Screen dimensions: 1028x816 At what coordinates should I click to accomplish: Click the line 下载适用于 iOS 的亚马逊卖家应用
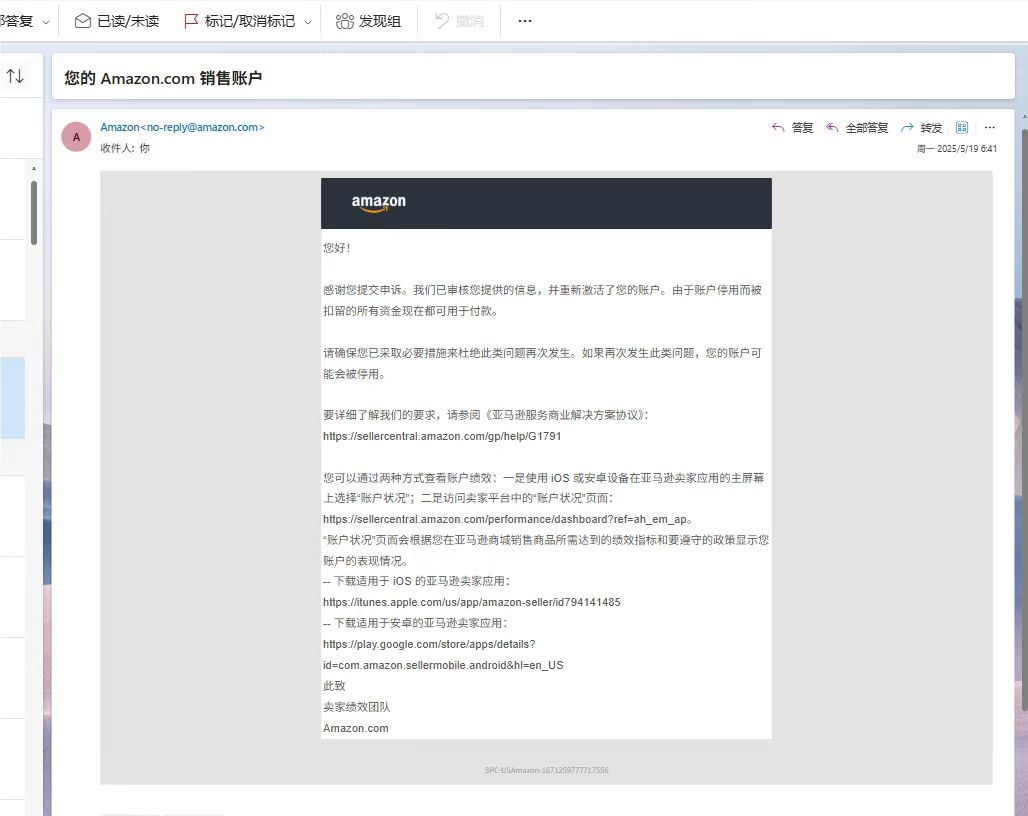(x=416, y=581)
